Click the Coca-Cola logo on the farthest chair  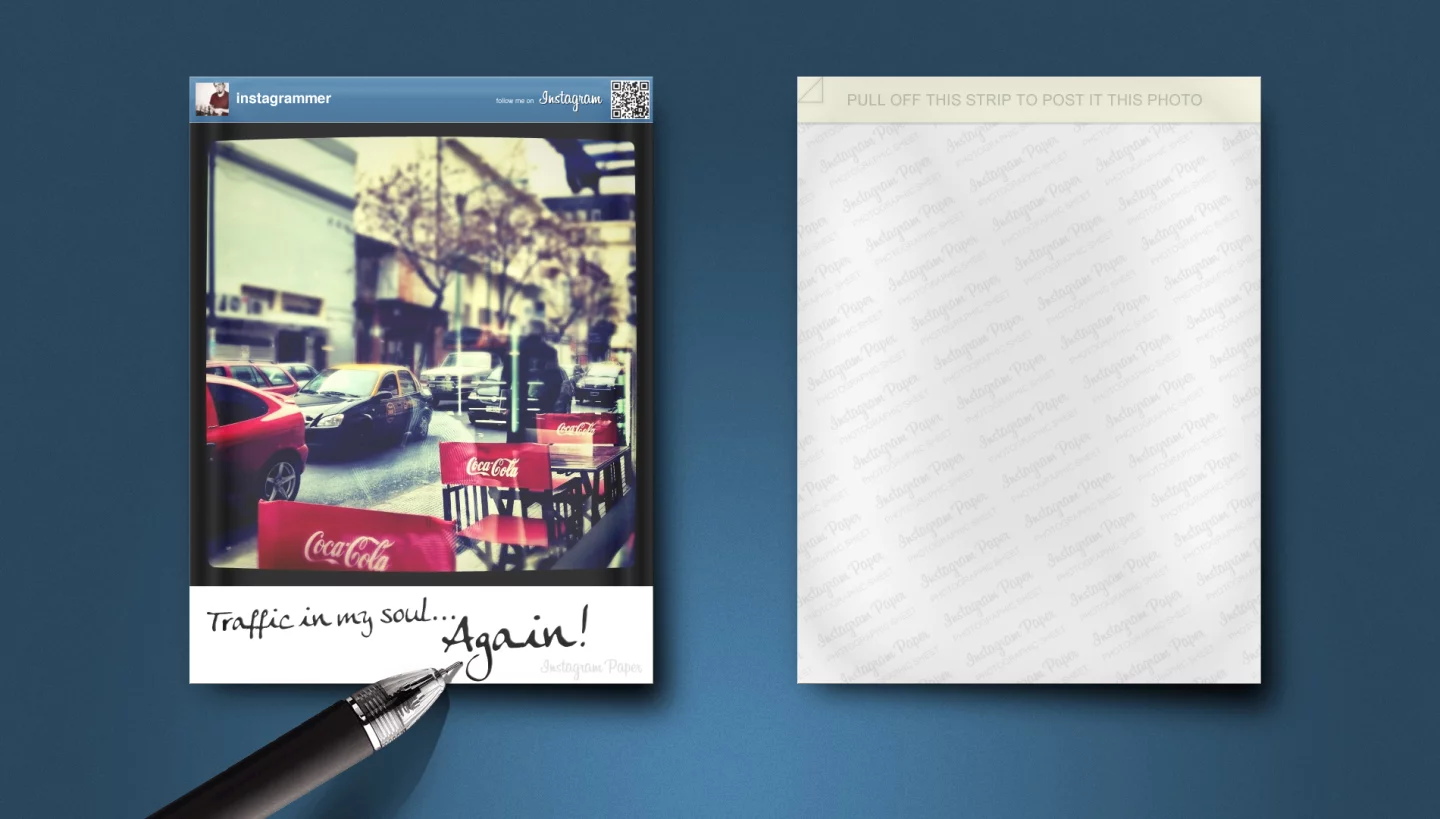(576, 429)
